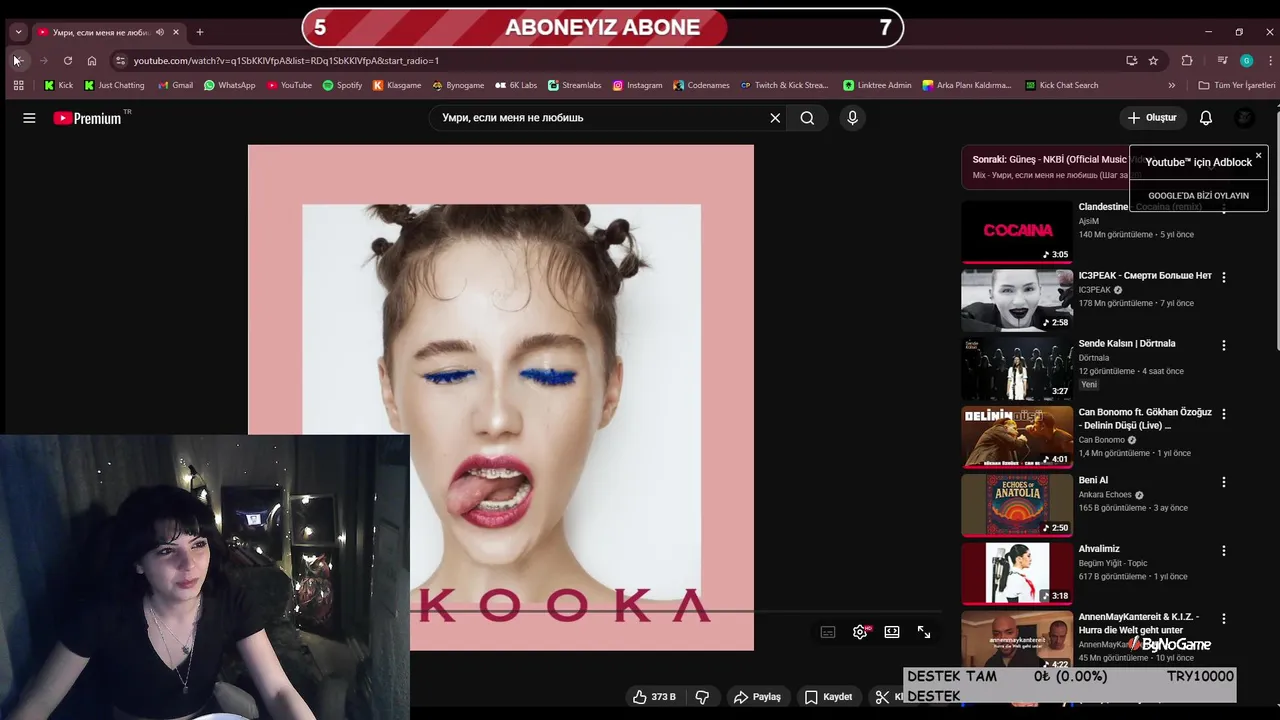
Task: Open the Linktree Admin bookmark
Action: pos(877,86)
